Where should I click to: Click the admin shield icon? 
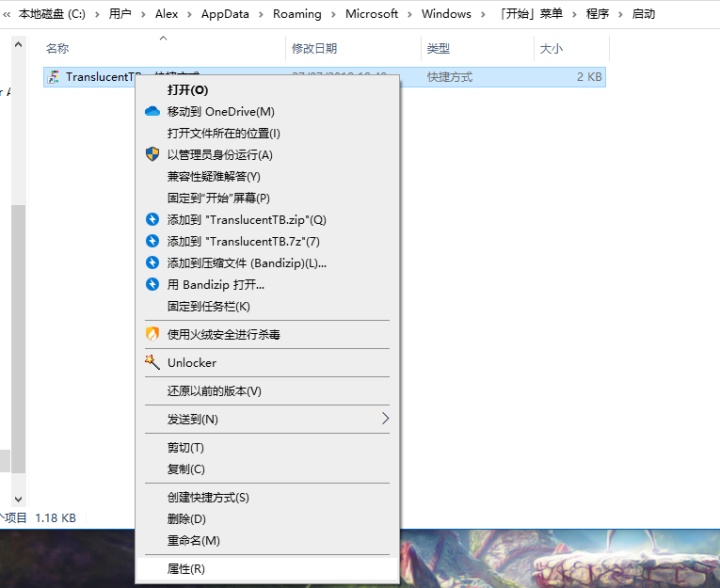click(x=152, y=154)
